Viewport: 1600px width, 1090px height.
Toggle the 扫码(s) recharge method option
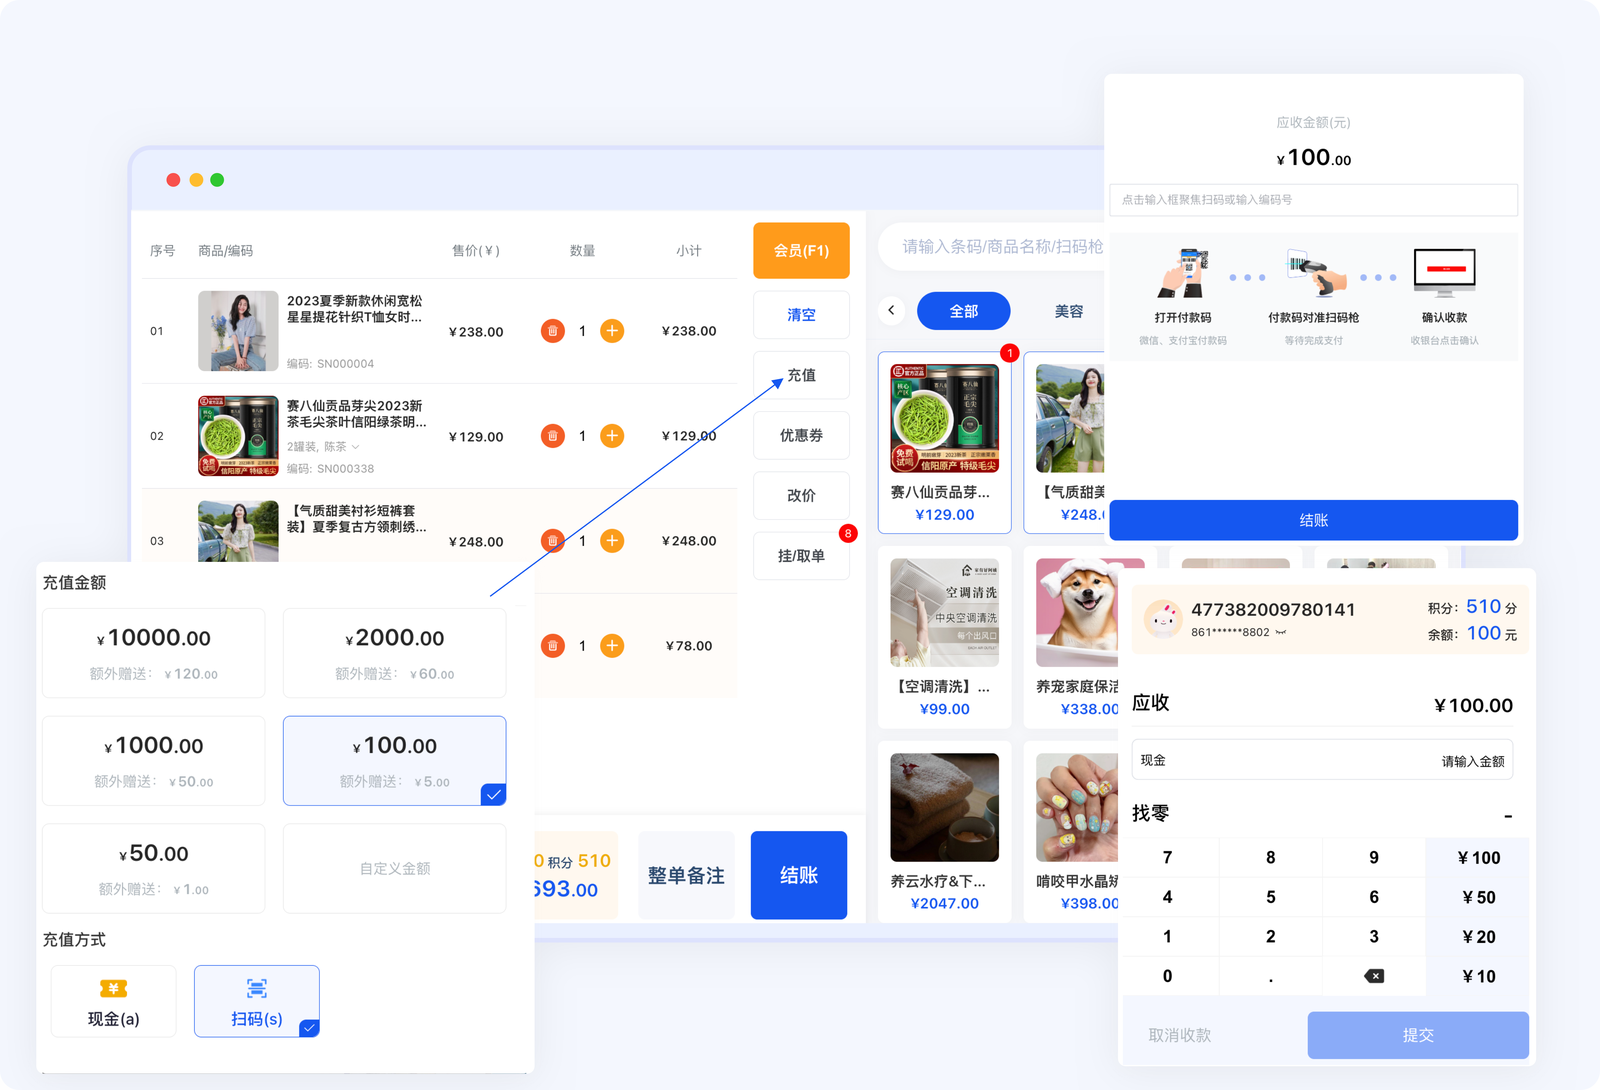(257, 1000)
